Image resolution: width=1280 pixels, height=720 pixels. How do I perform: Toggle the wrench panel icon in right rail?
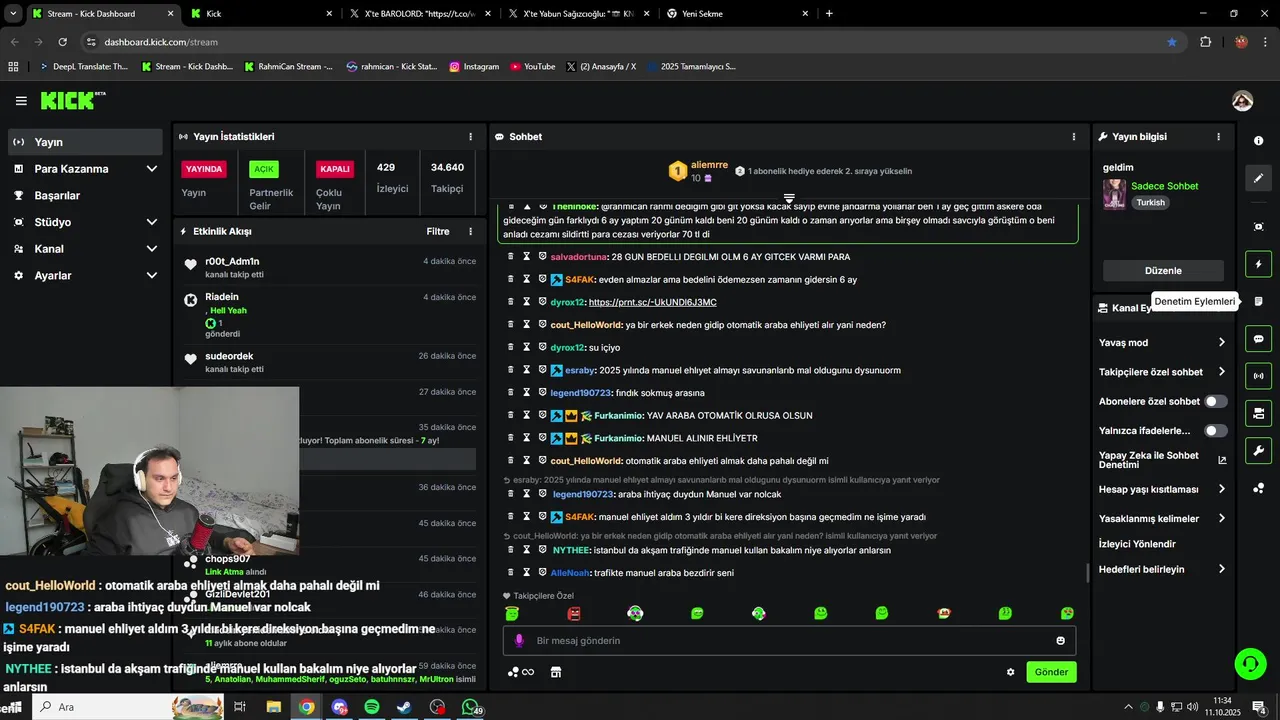coord(1258,450)
